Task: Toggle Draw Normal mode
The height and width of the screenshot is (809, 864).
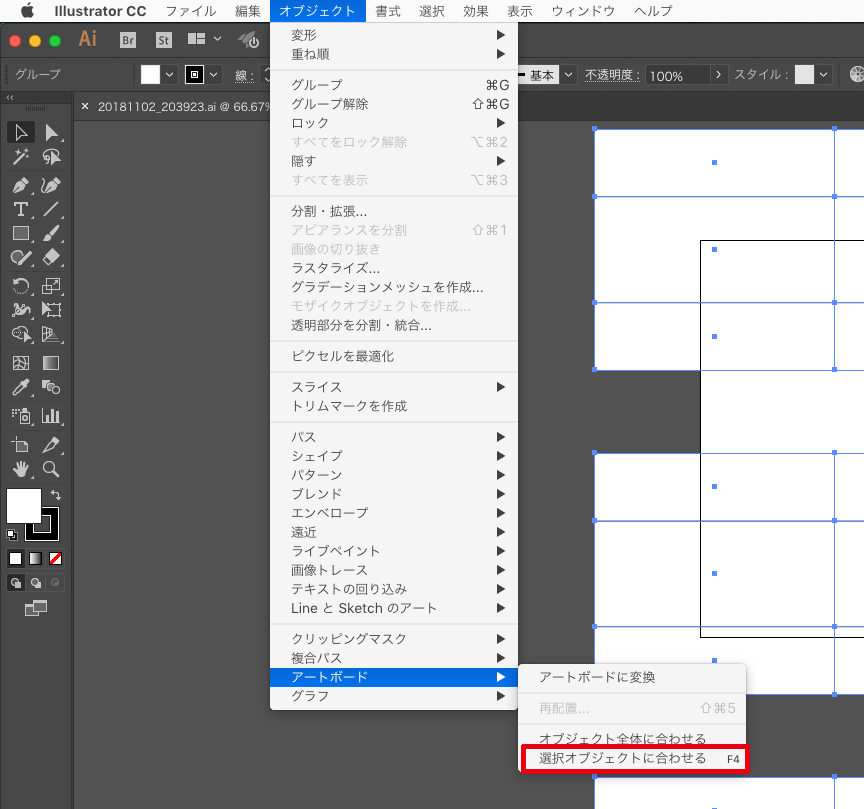Action: [x=16, y=583]
